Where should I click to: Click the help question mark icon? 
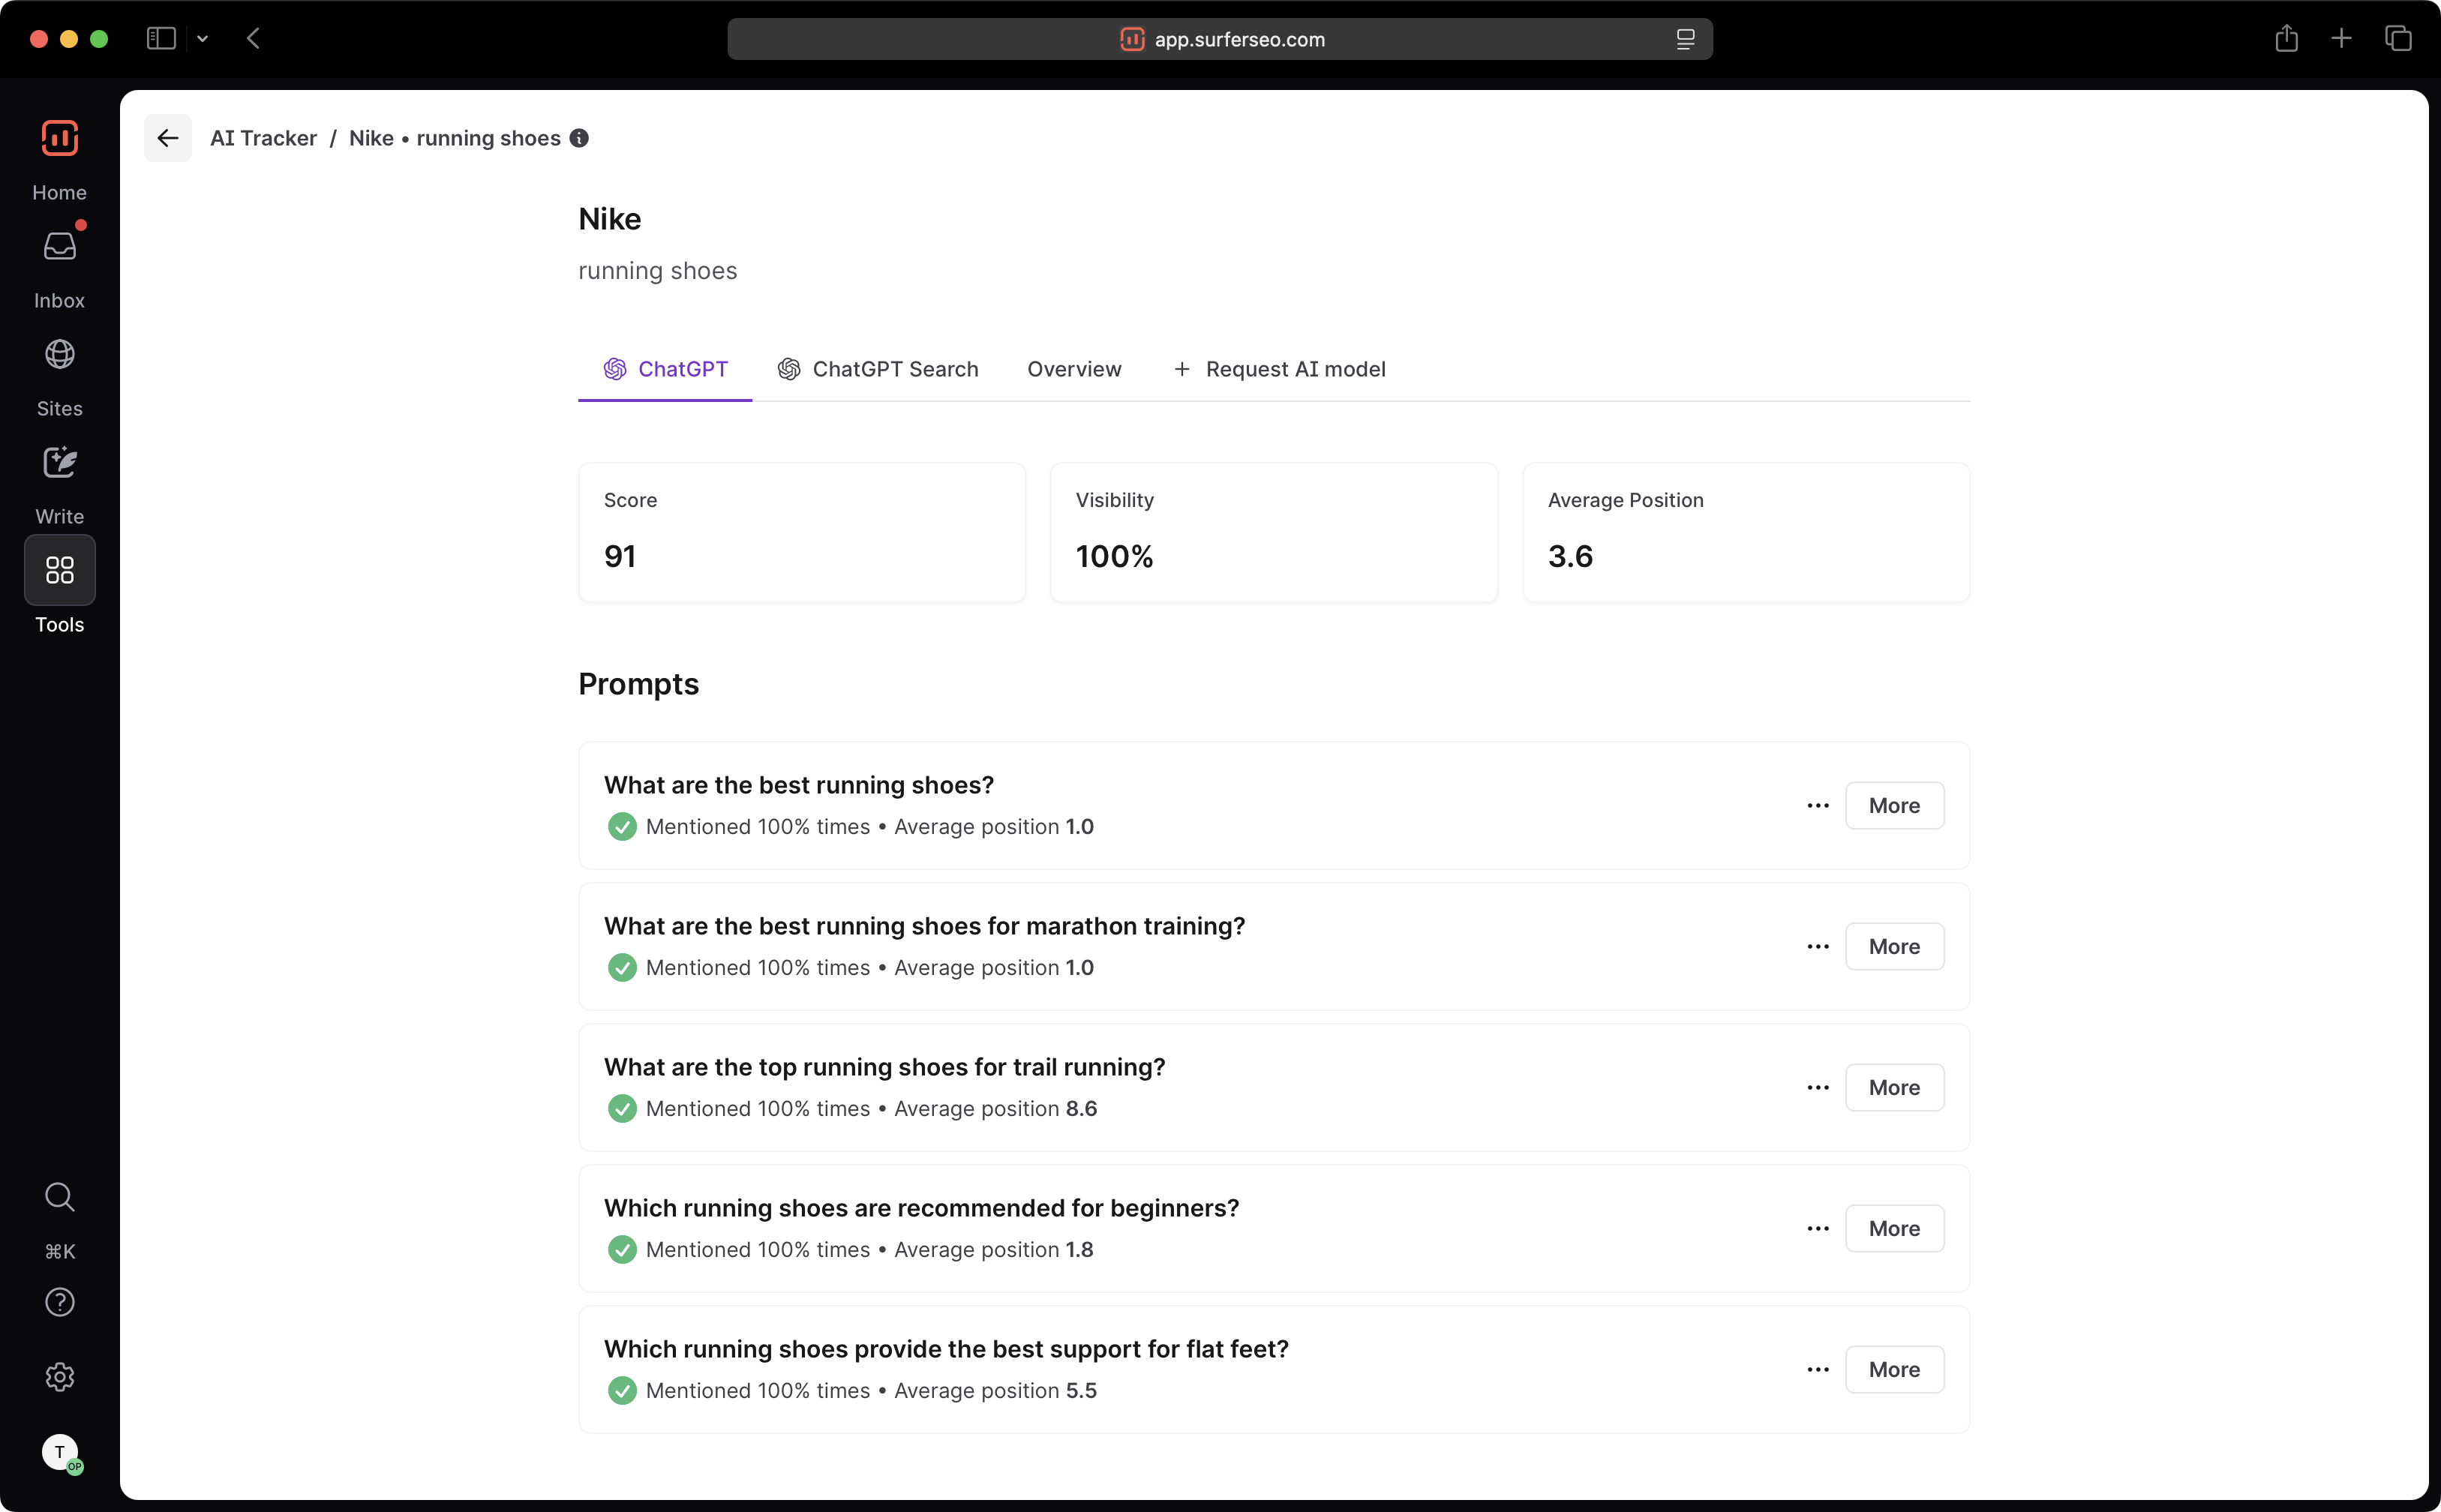click(59, 1302)
